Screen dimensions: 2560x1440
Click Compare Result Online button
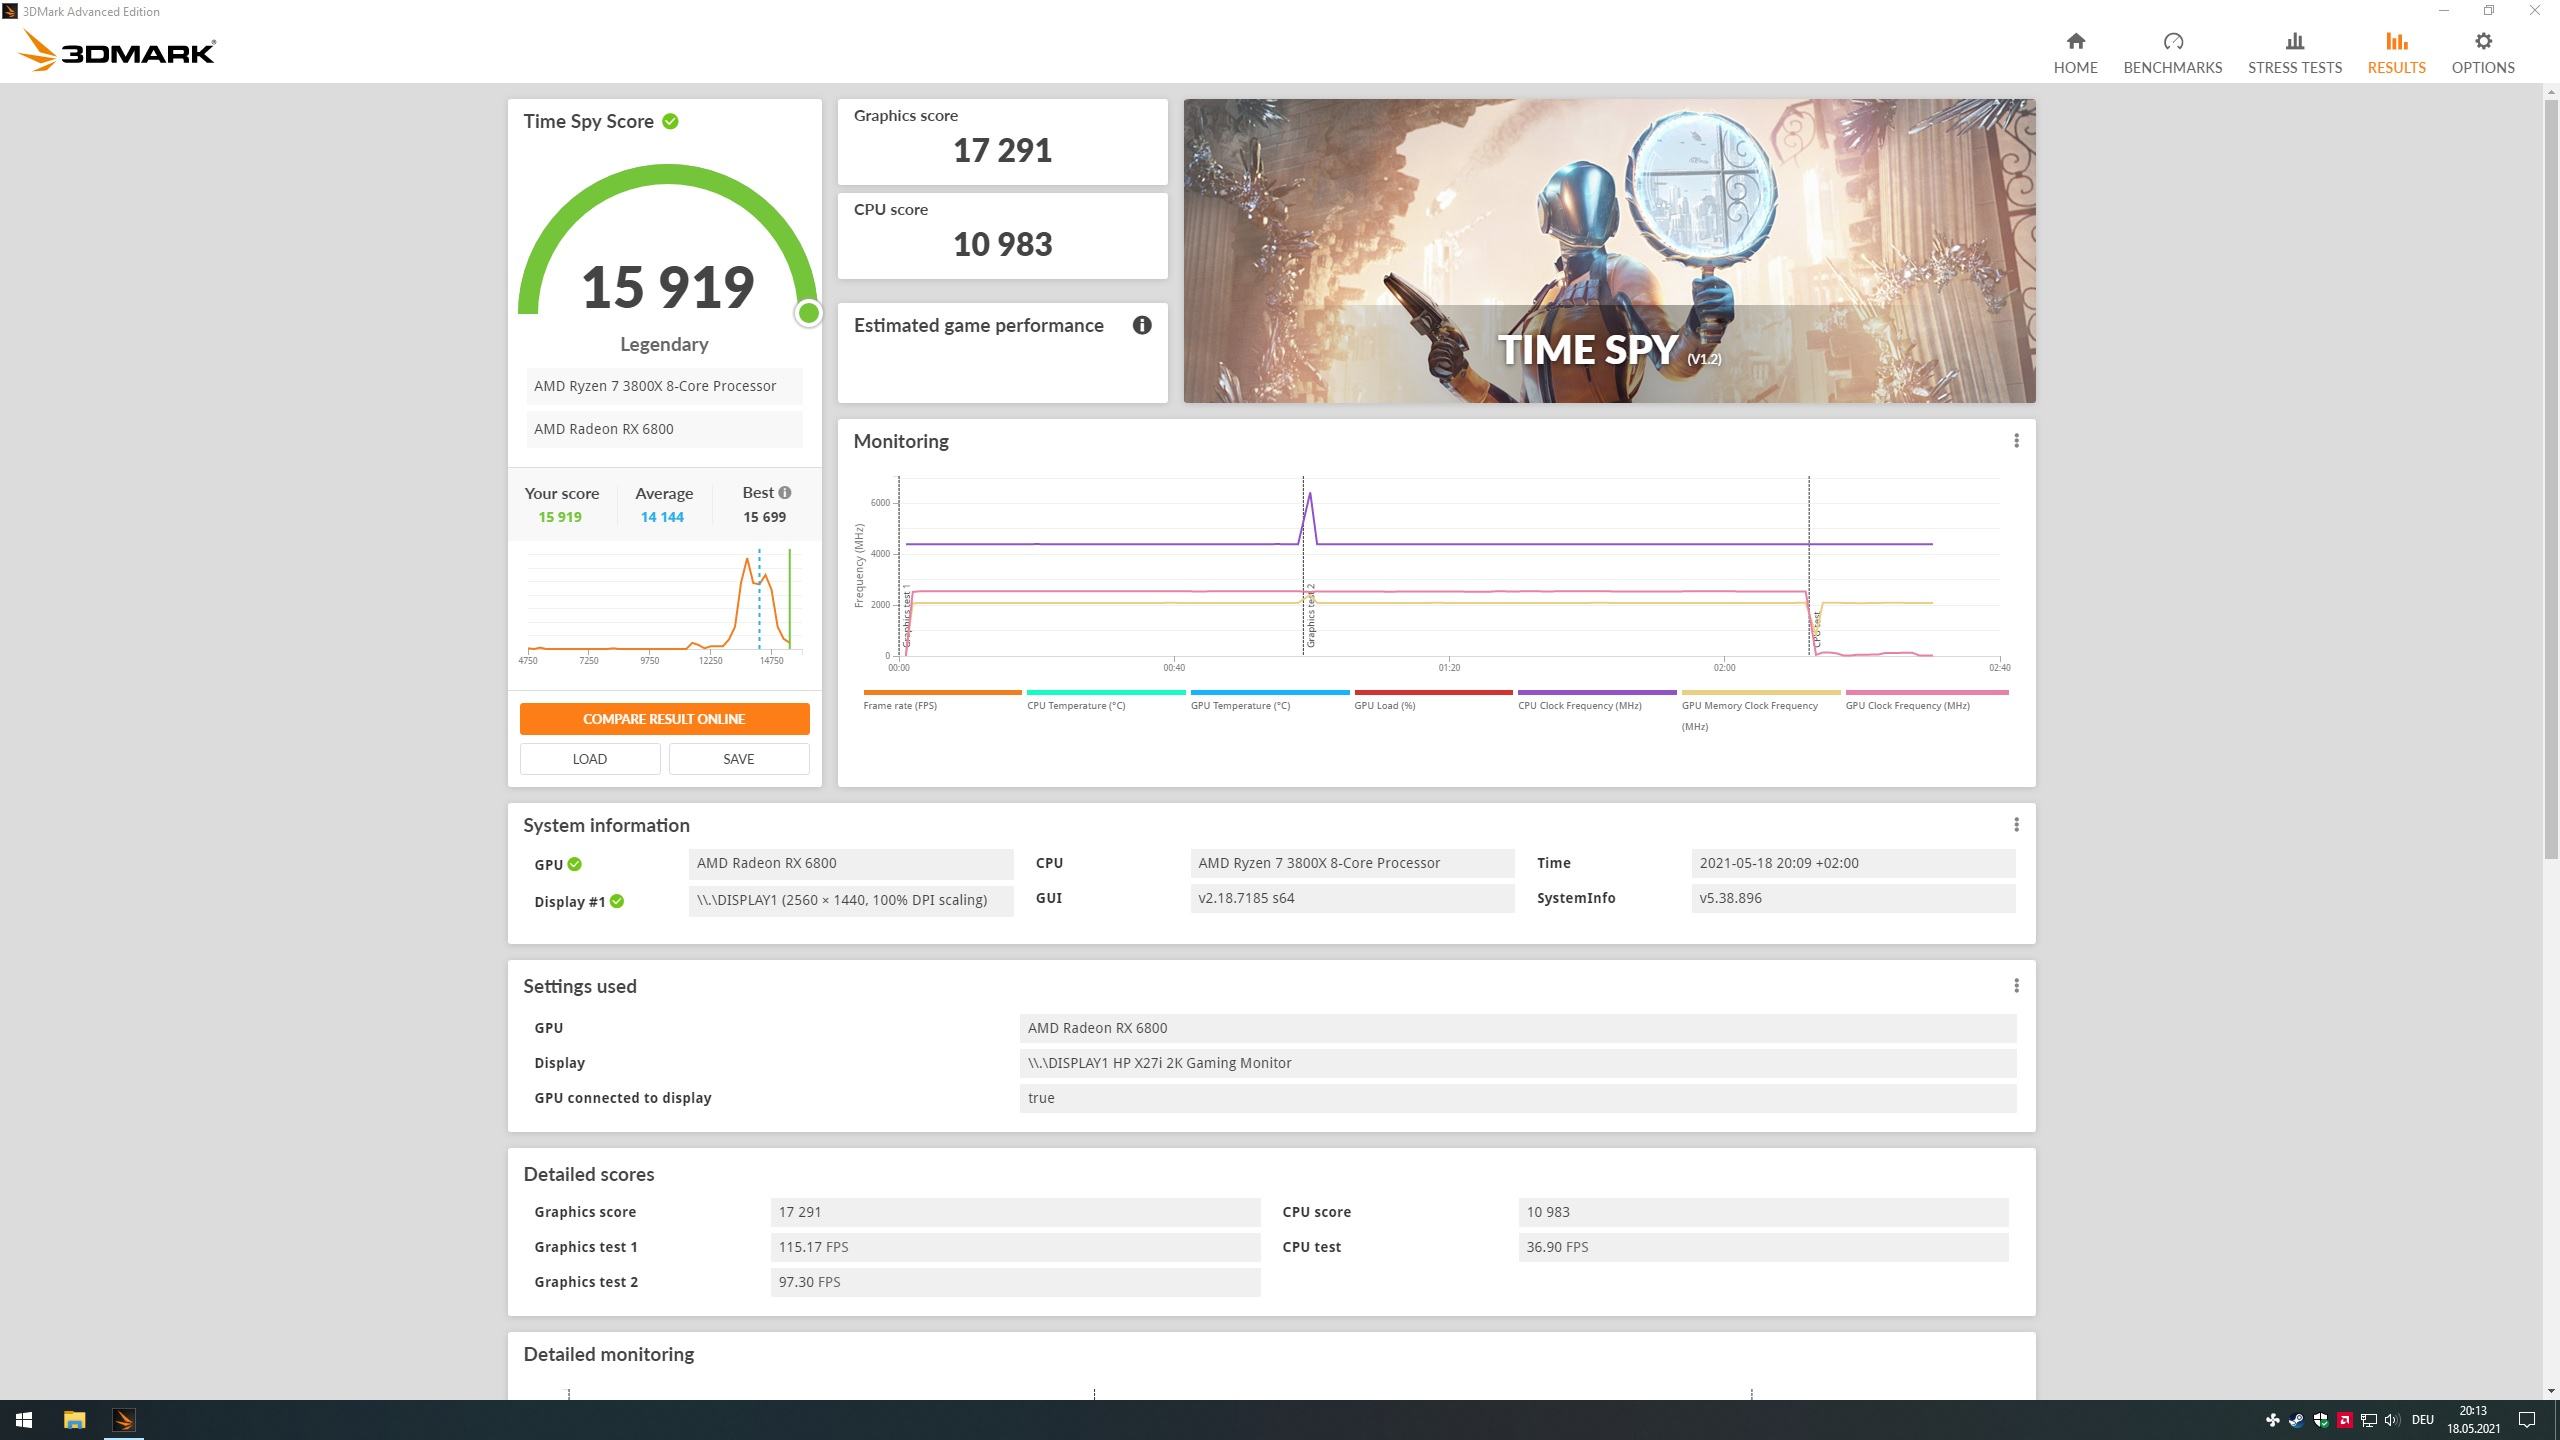(x=664, y=719)
